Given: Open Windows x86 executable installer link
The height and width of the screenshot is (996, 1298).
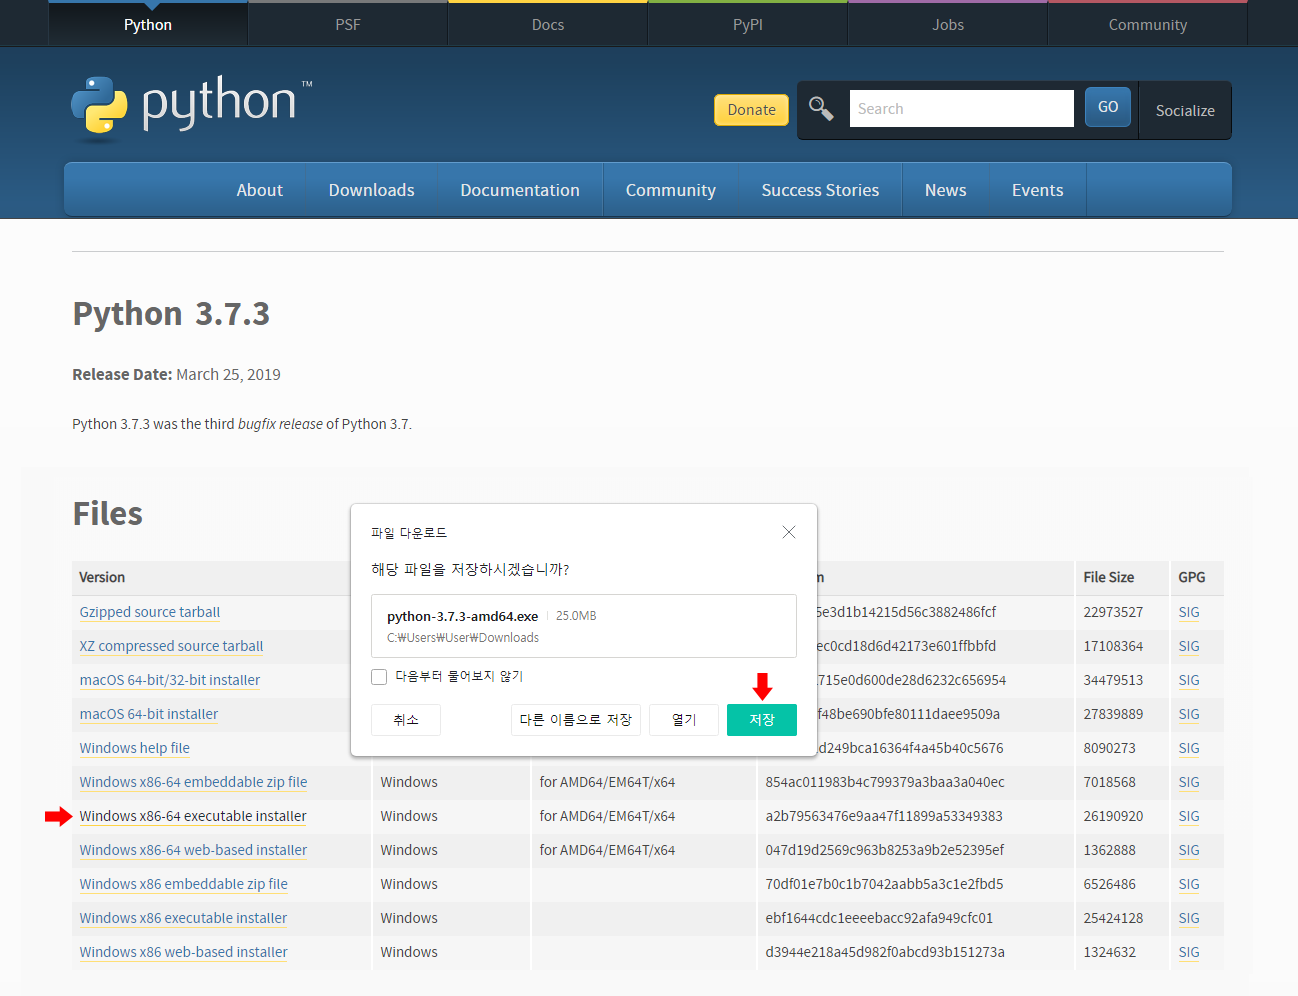Looking at the screenshot, I should 183,918.
